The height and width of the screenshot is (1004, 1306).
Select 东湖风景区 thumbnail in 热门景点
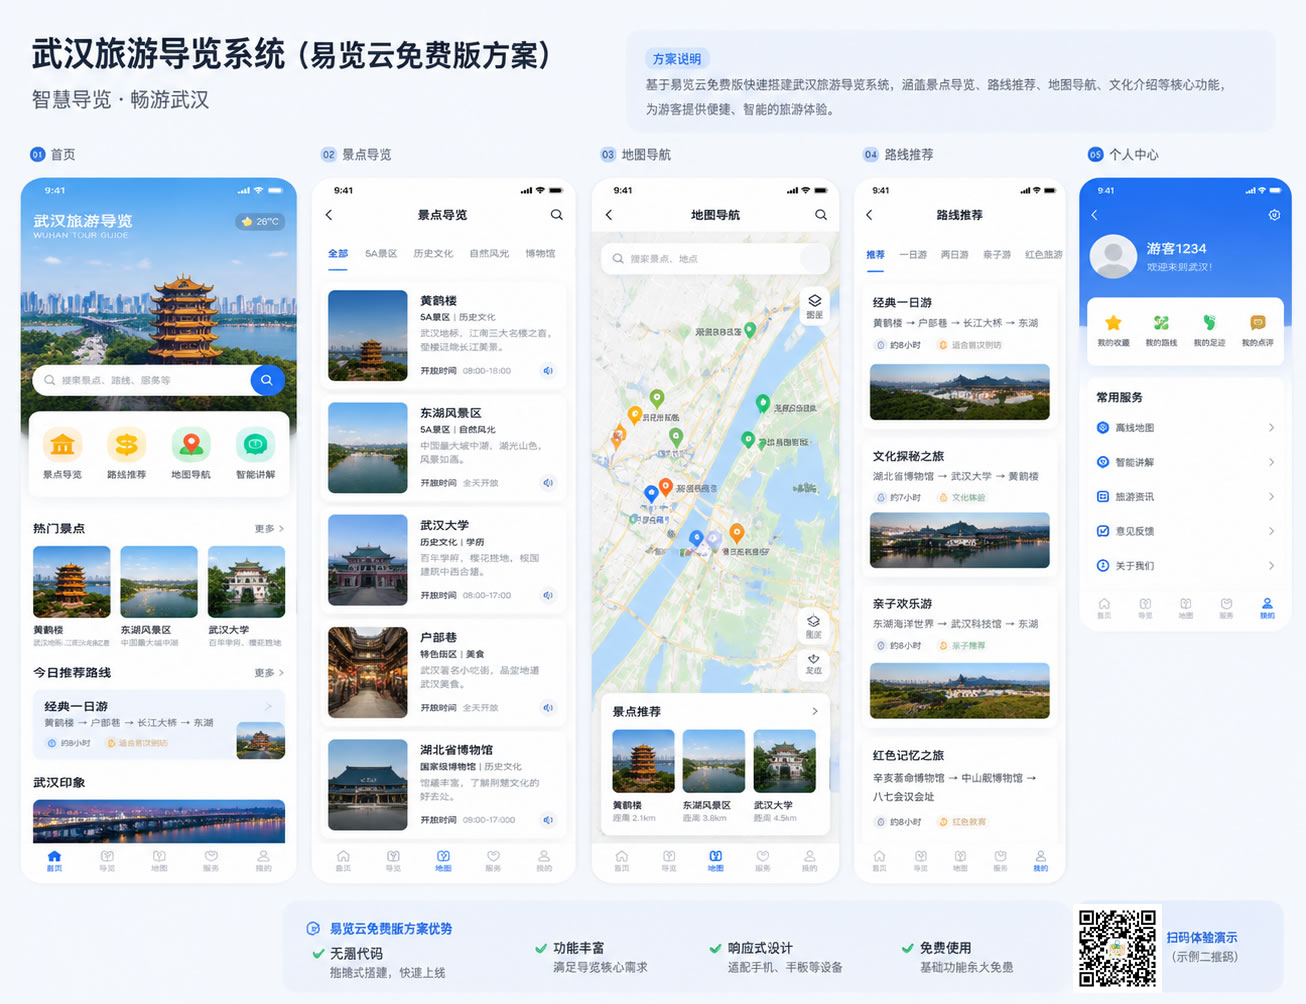point(159,582)
